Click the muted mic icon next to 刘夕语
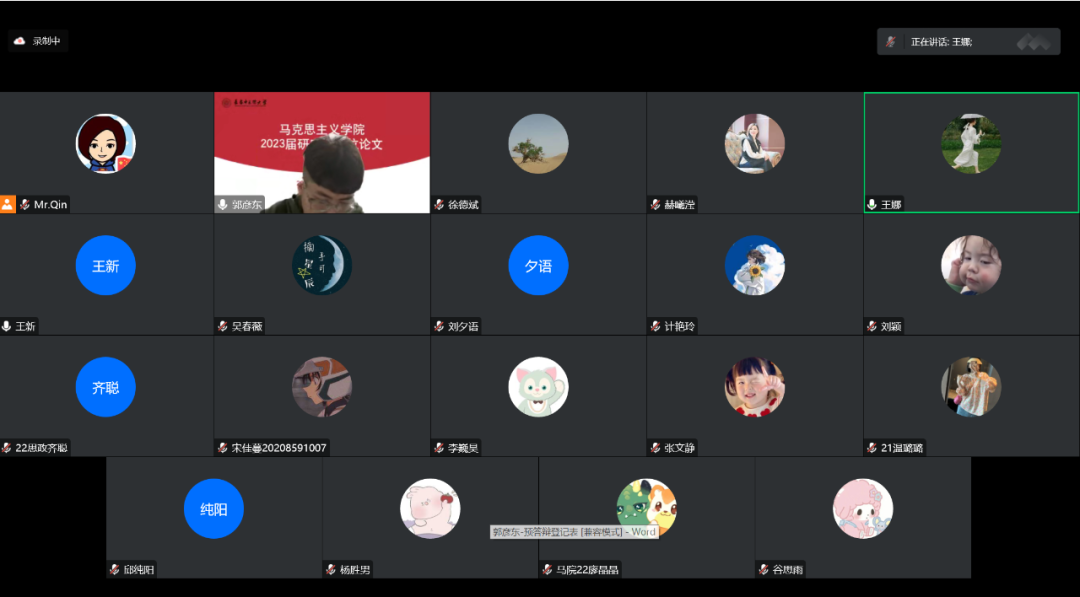Viewport: 1080px width, 597px height. coord(439,326)
